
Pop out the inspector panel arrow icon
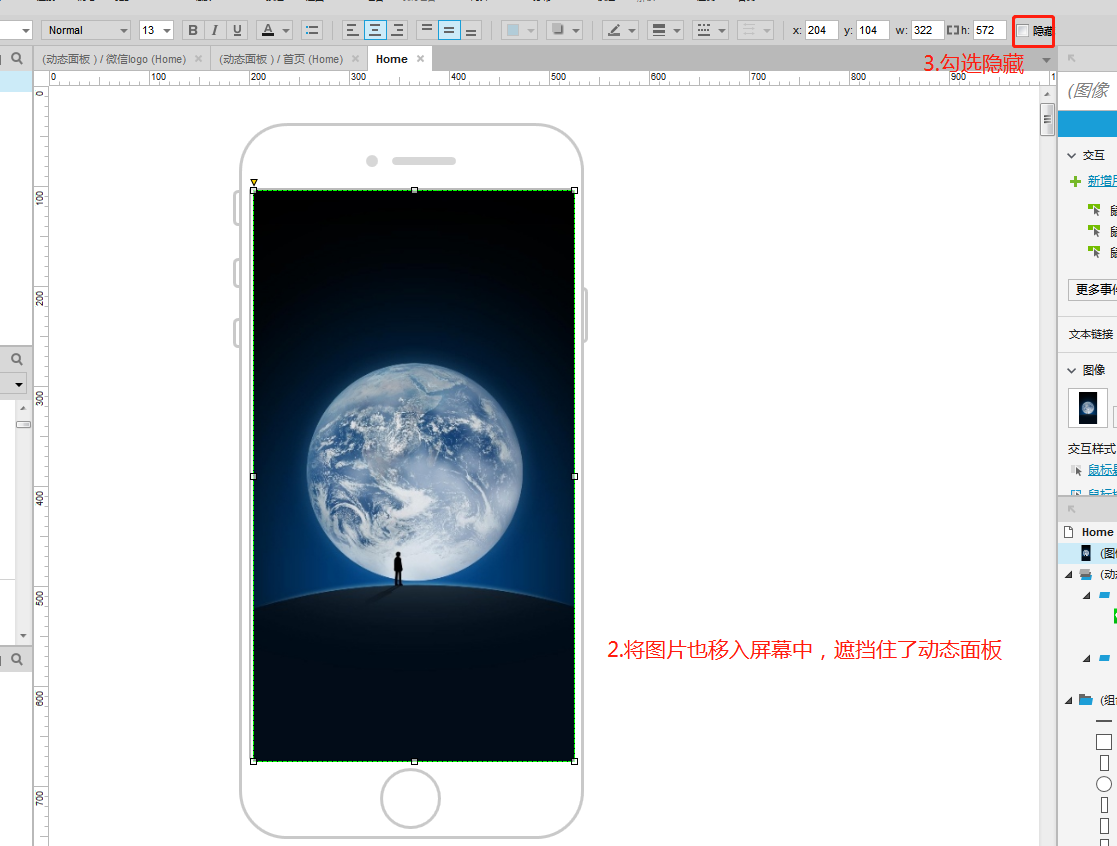[x=1071, y=58]
